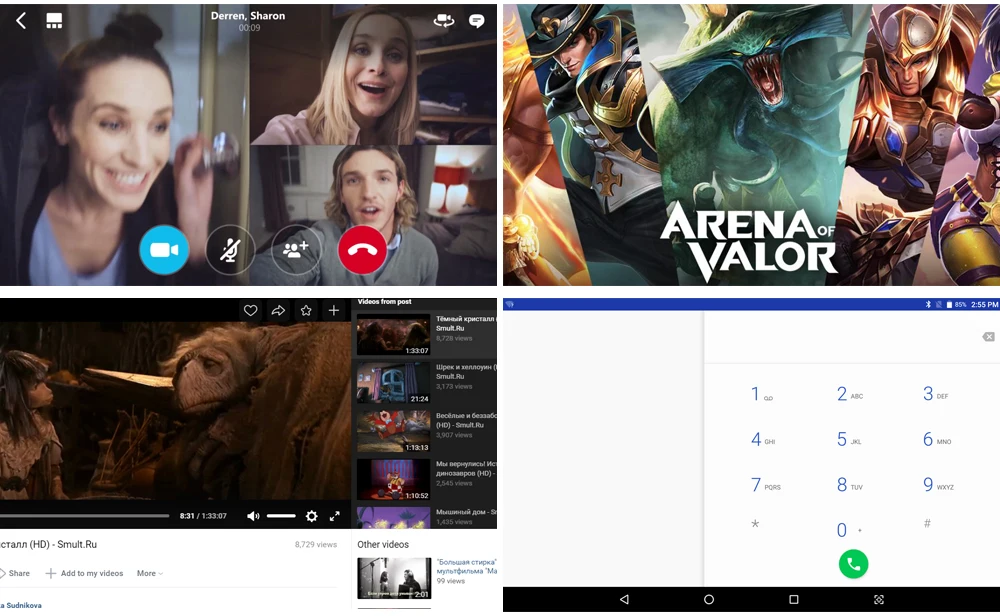
Task: Delete a digit with the backspace icon
Action: coord(989,337)
